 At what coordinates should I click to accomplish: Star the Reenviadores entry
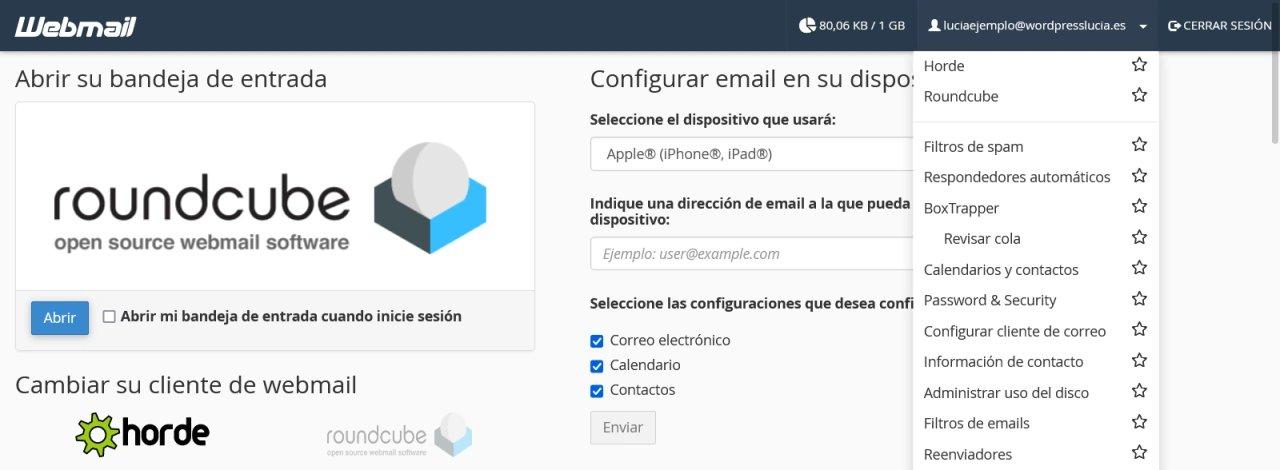tap(1139, 453)
